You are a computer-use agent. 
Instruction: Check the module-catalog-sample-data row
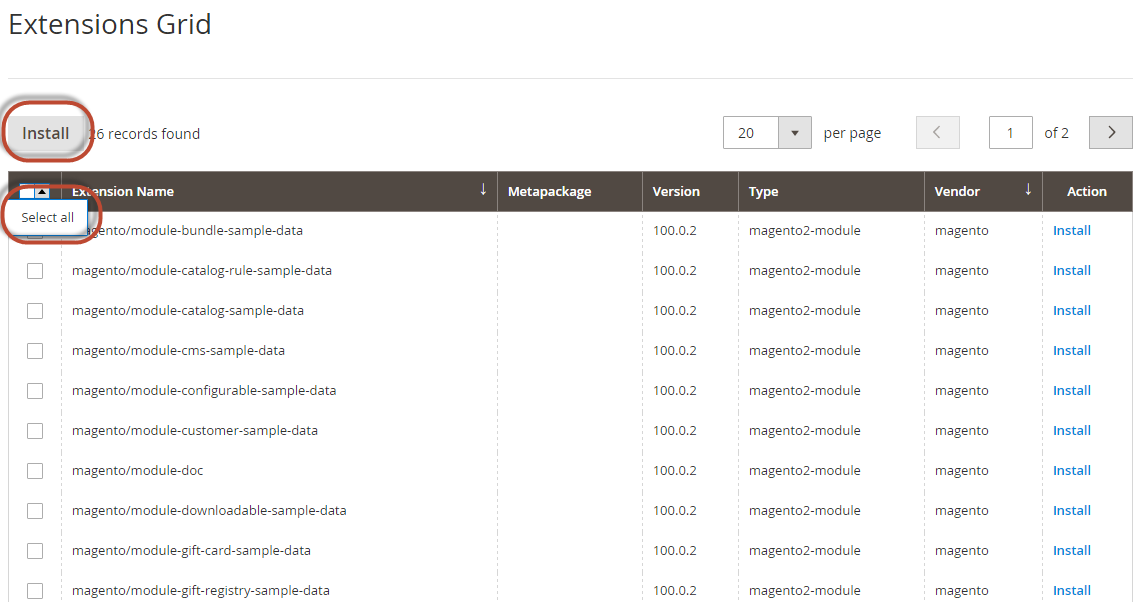(35, 311)
